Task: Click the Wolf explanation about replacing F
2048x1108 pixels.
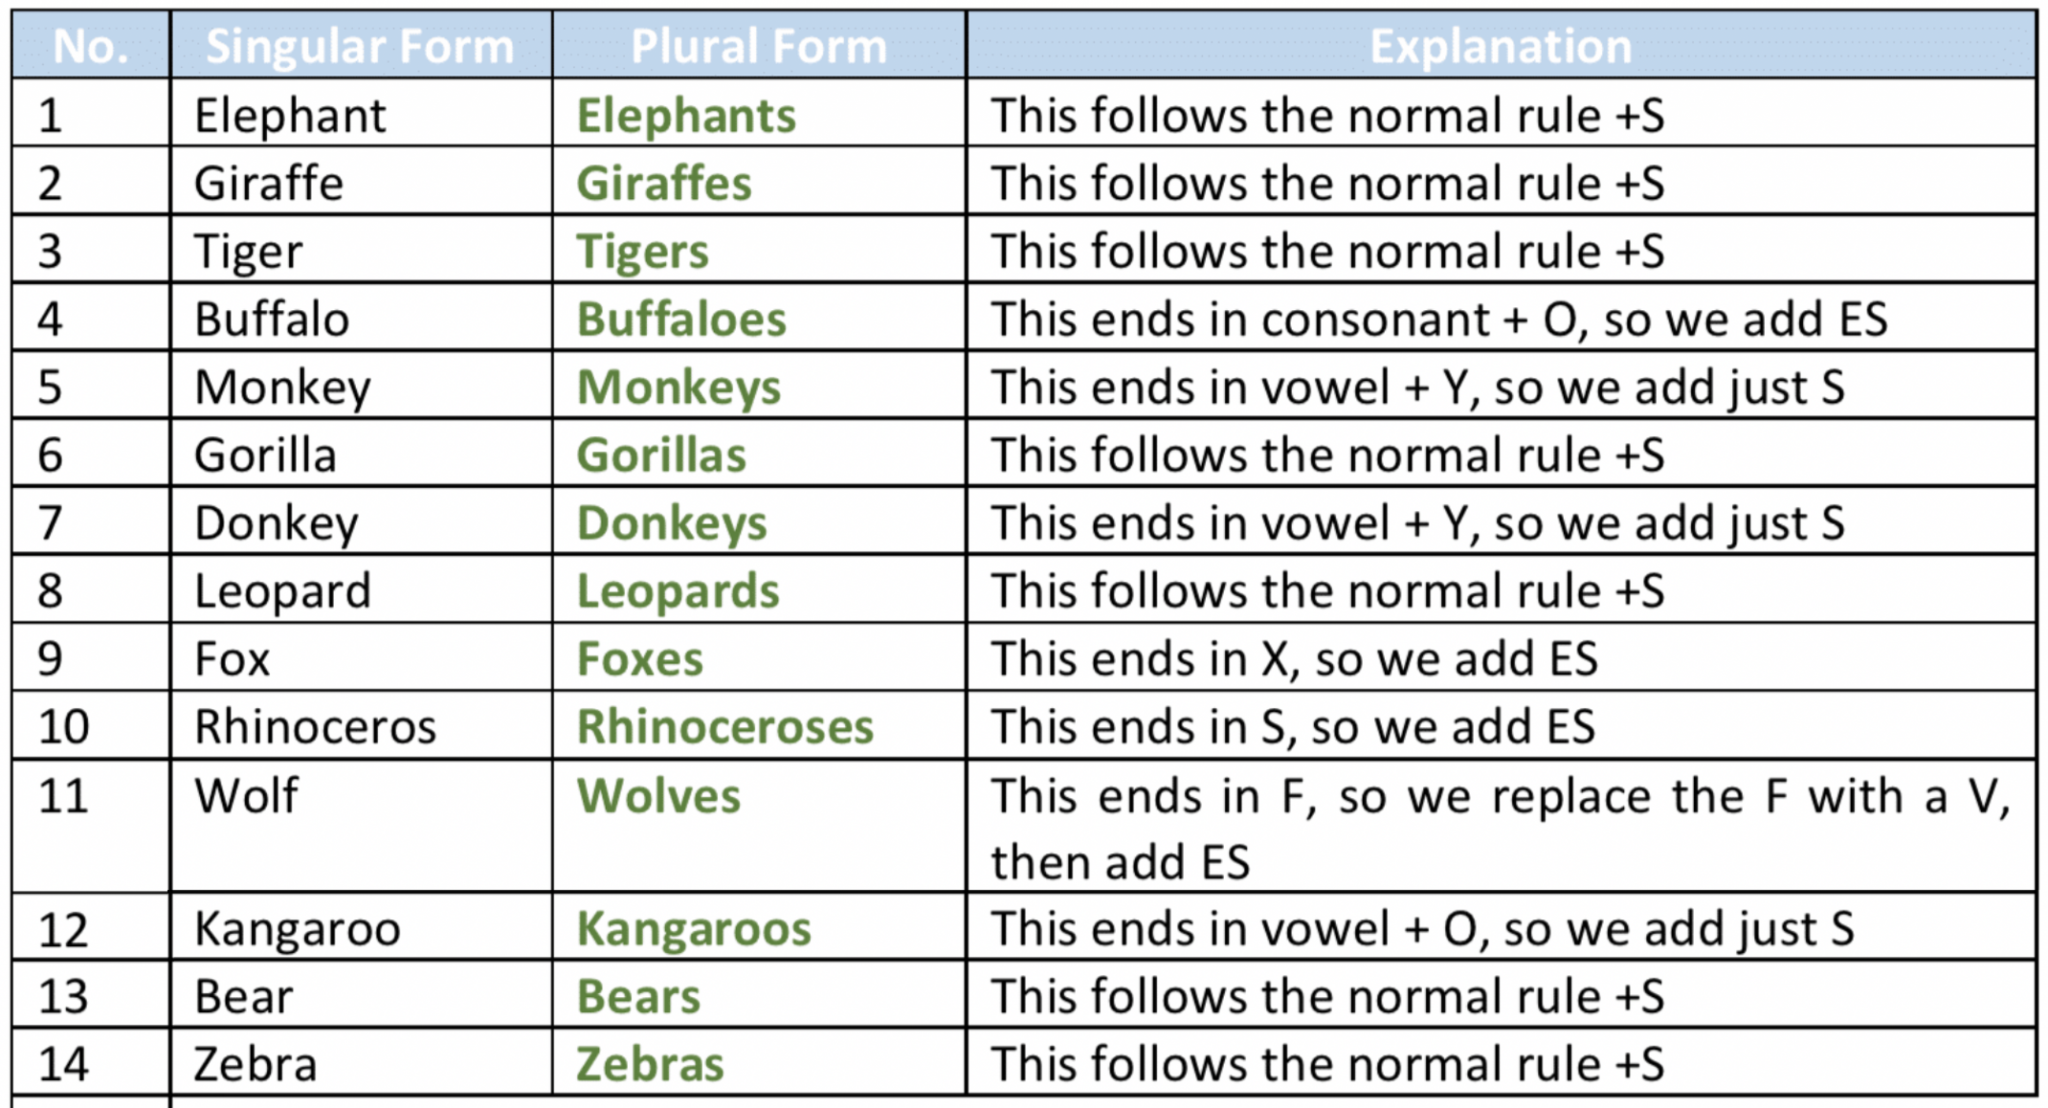Action: pyautogui.click(x=1500, y=829)
